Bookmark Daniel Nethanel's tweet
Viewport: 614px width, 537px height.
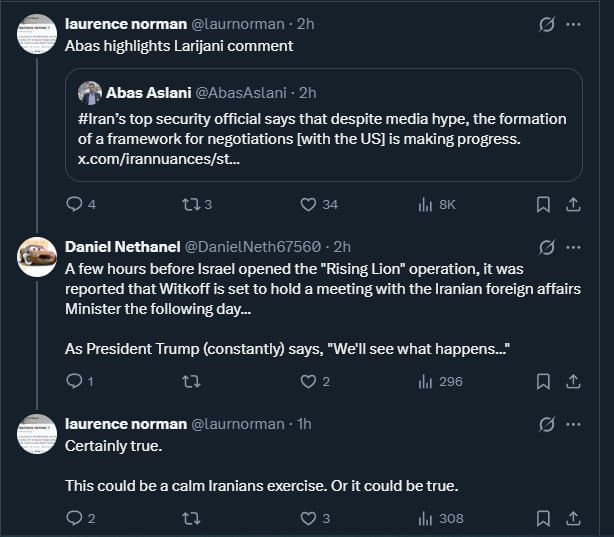click(543, 381)
